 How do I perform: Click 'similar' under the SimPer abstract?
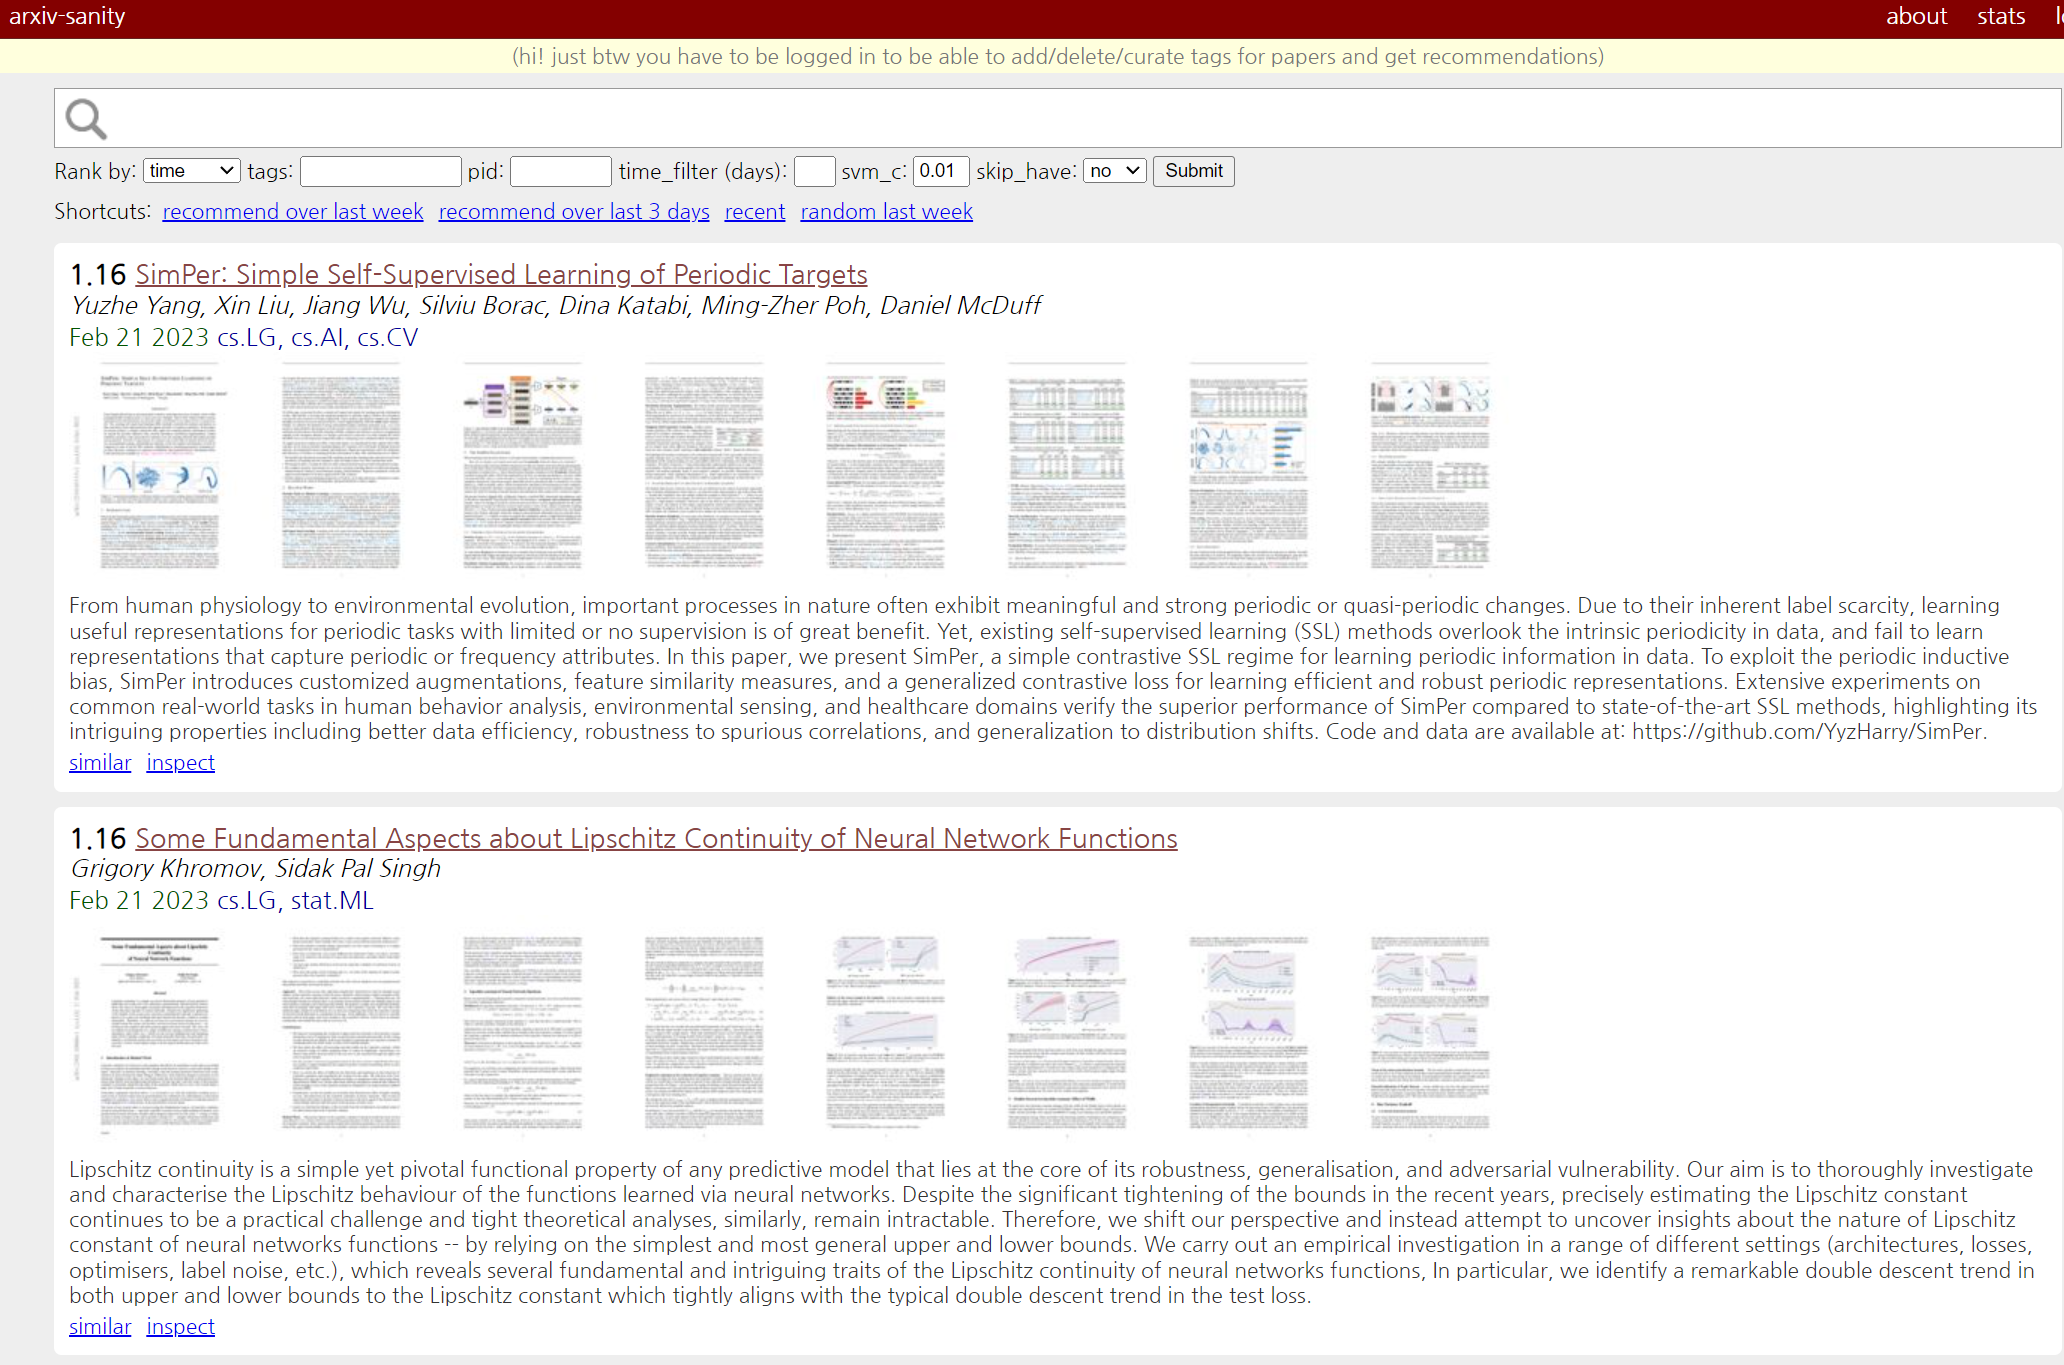100,763
